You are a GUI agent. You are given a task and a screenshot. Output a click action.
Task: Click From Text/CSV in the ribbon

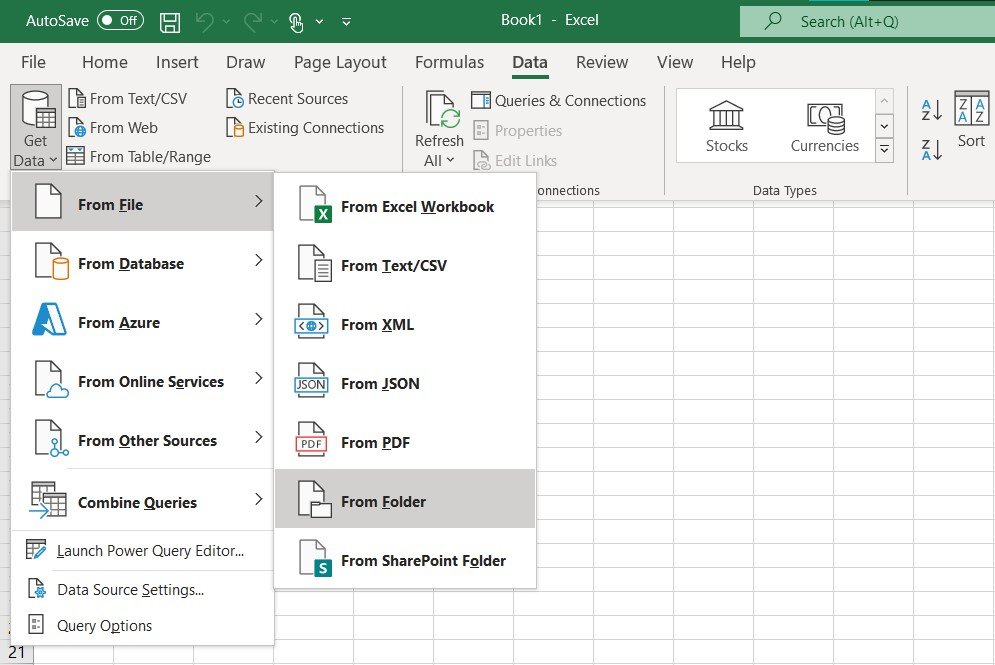tap(128, 99)
